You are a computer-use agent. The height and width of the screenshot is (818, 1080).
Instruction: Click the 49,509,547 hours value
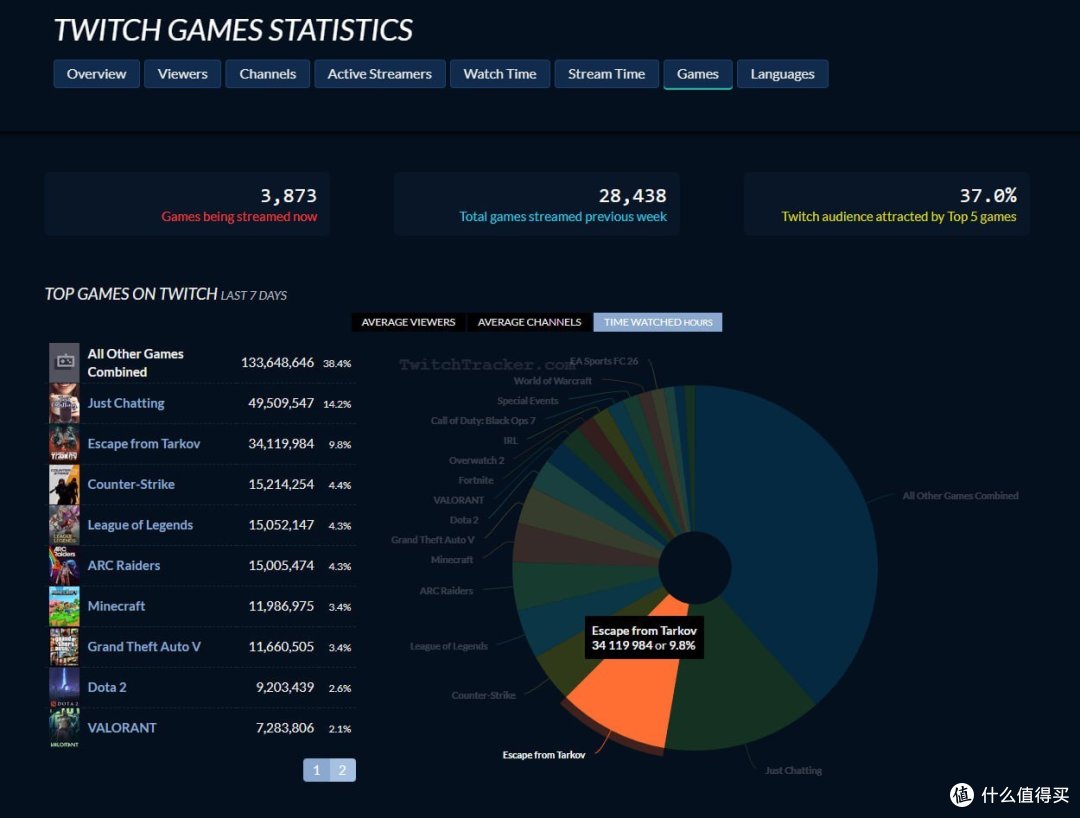(281, 403)
